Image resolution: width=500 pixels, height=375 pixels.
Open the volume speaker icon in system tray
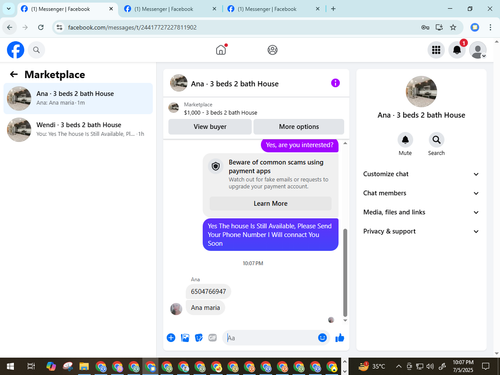[430, 367]
